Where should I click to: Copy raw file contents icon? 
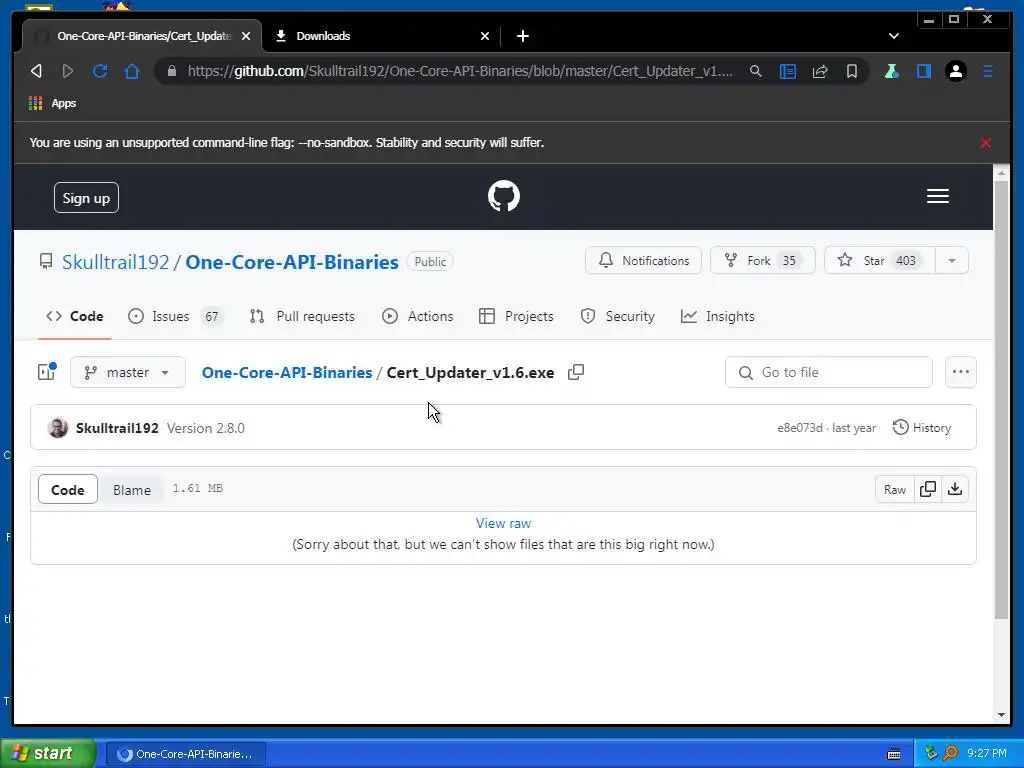pyautogui.click(x=928, y=489)
